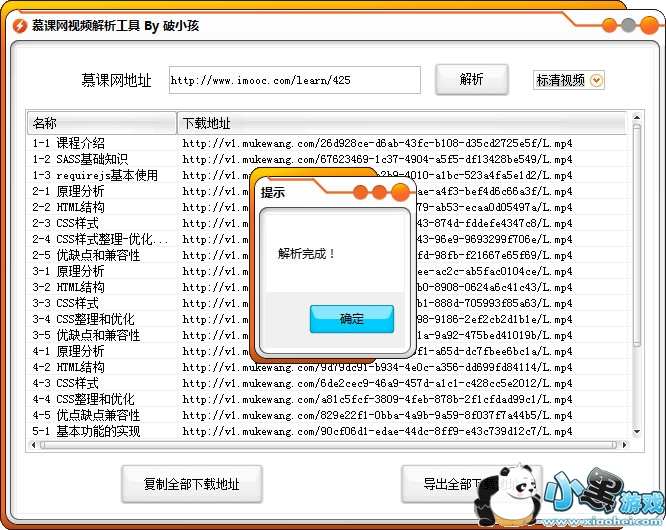This screenshot has height=530, width=666.
Task: Confirm the dialog with 确定 button
Action: coord(352,319)
